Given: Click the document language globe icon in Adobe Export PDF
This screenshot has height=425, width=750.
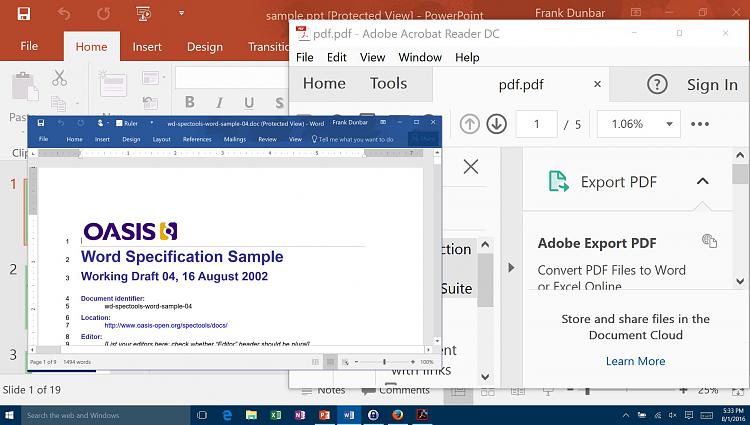Looking at the screenshot, I should point(709,241).
